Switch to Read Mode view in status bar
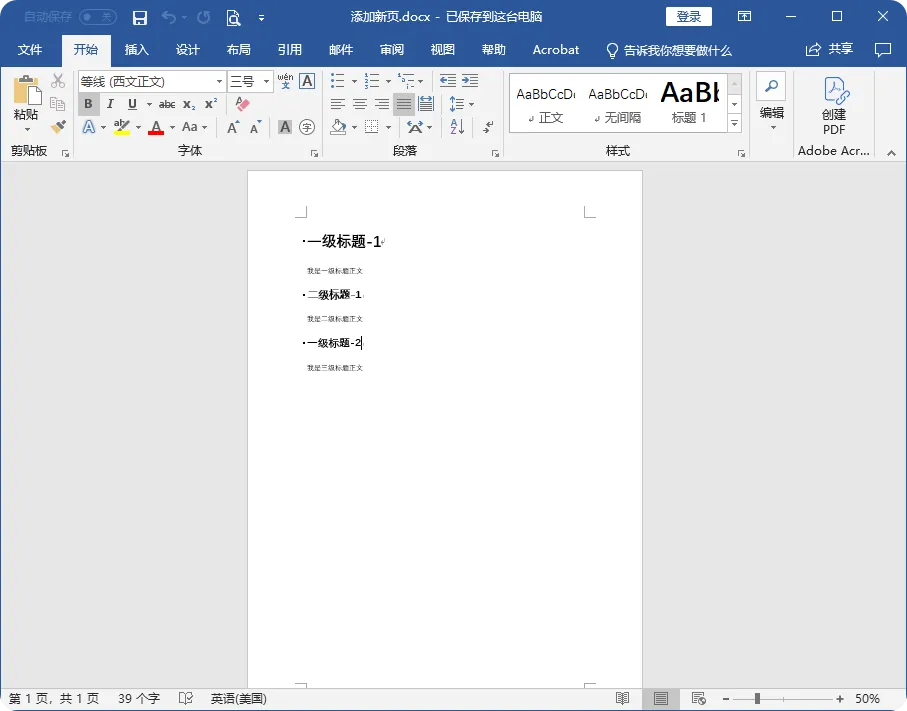Screen dimensions: 907x711 622,698
